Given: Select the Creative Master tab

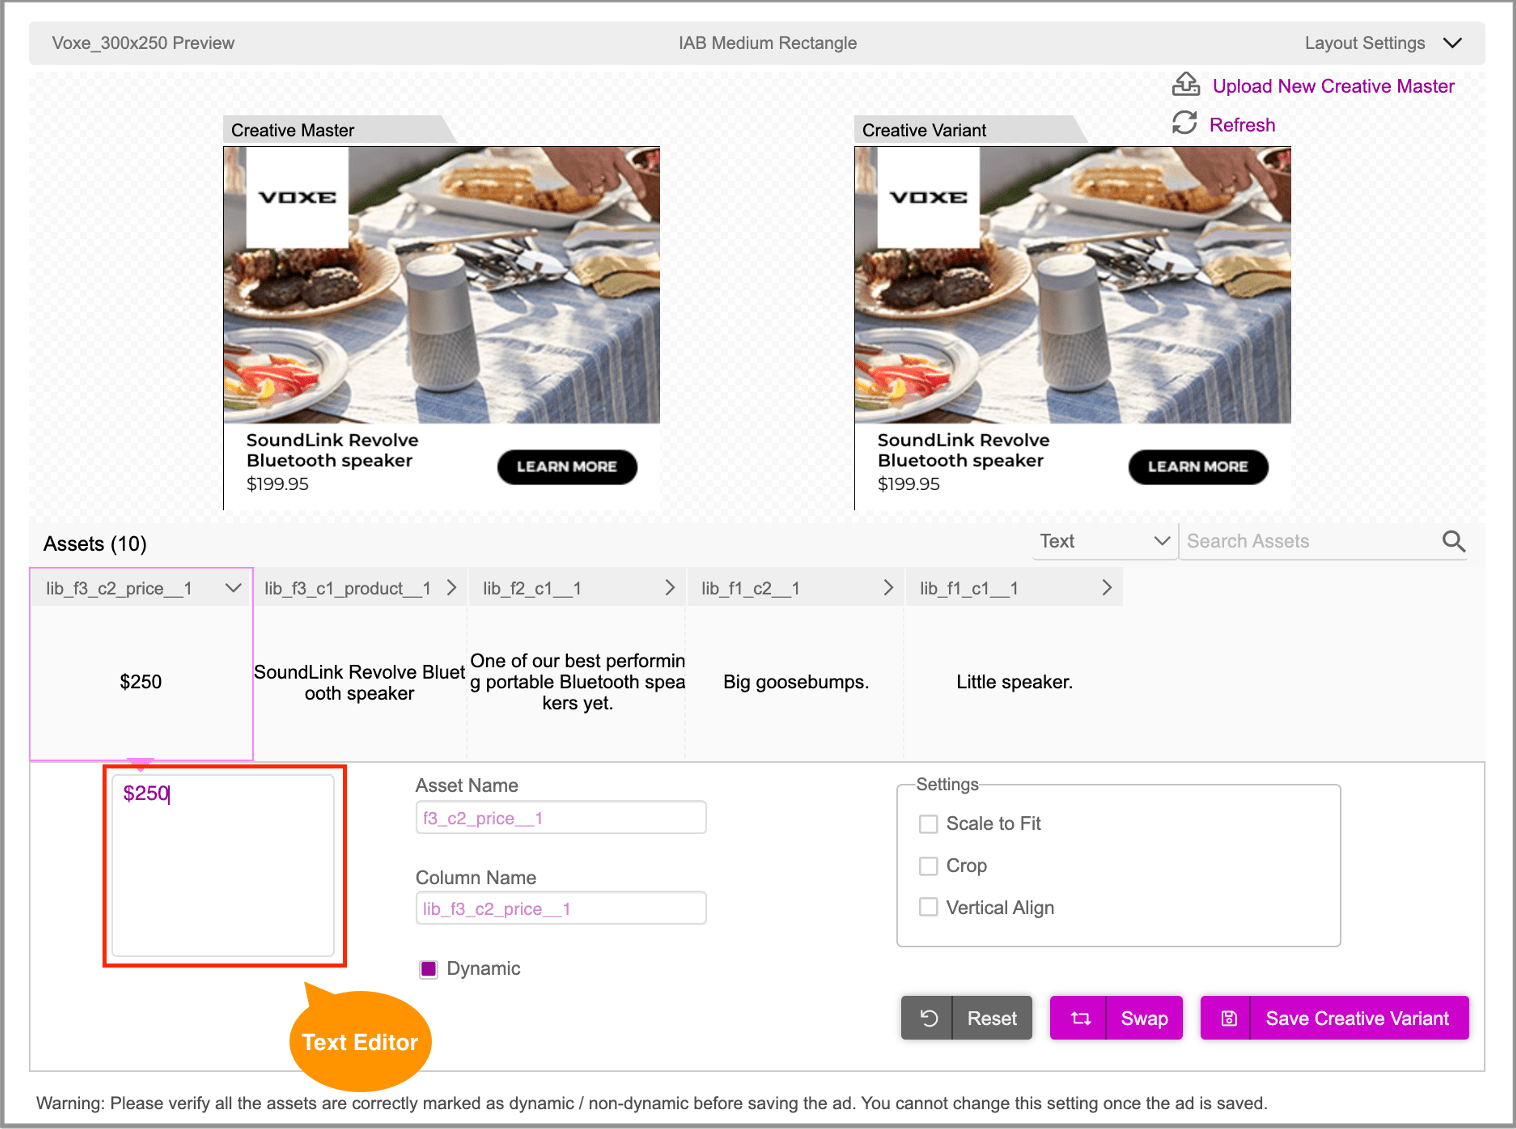Looking at the screenshot, I should coord(338,130).
